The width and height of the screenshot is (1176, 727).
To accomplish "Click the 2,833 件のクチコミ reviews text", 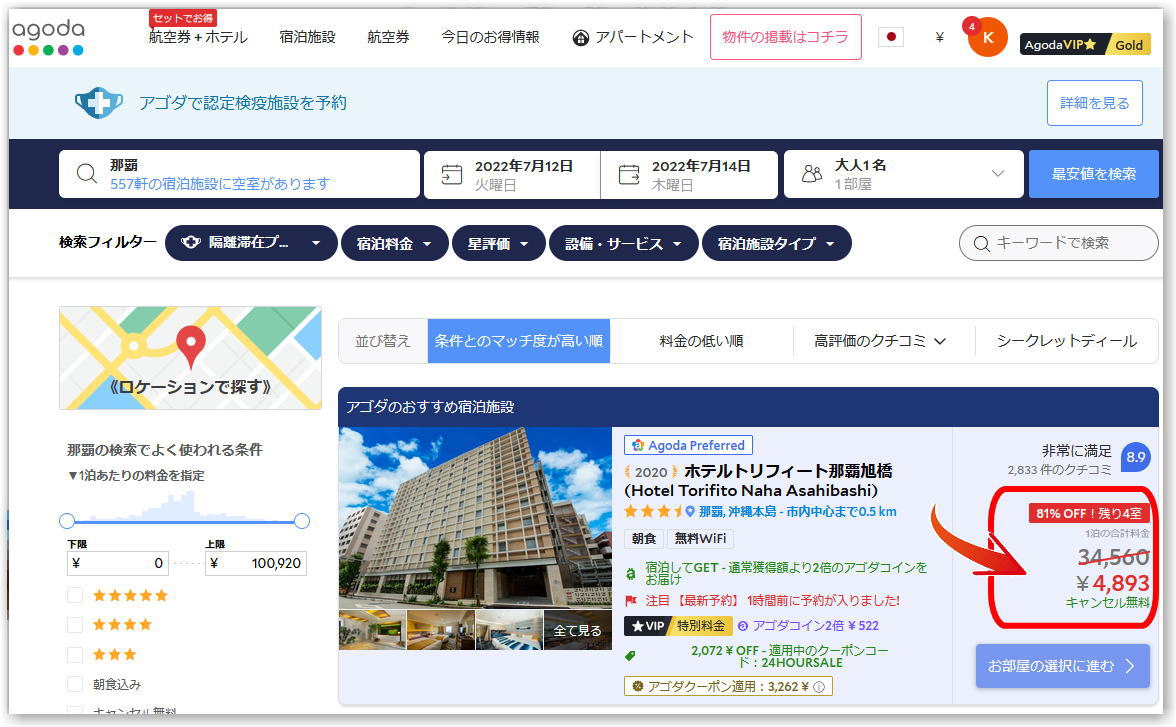I will pos(1059,470).
